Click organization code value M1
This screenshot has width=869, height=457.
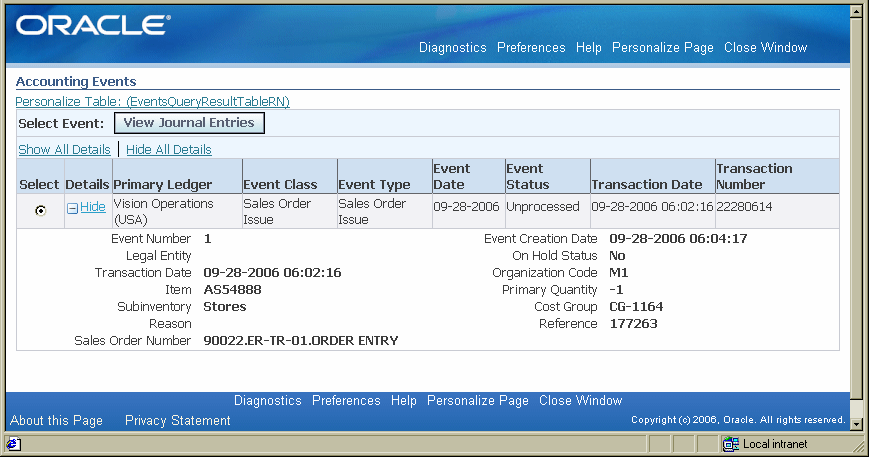618,273
